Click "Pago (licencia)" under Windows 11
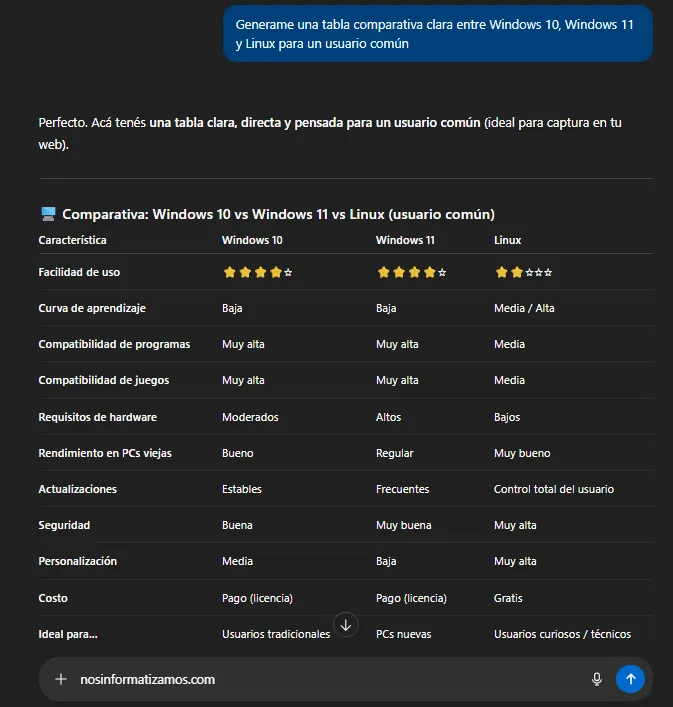 click(x=412, y=598)
